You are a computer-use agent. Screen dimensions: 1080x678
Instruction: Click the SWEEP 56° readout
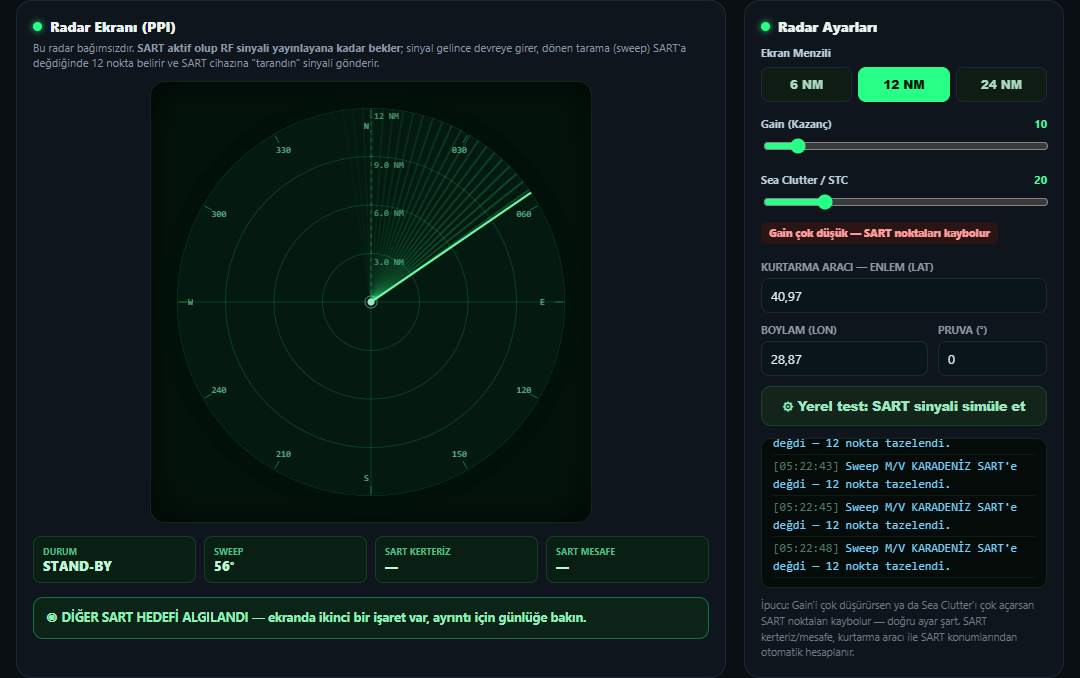coord(285,559)
